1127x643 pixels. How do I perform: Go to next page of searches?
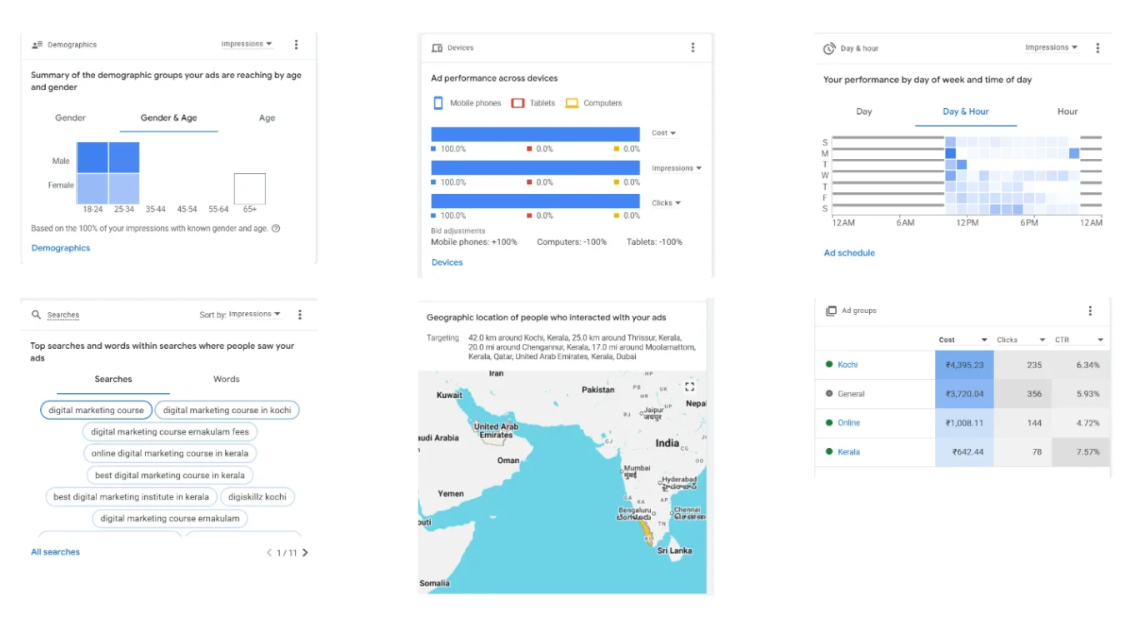305,553
